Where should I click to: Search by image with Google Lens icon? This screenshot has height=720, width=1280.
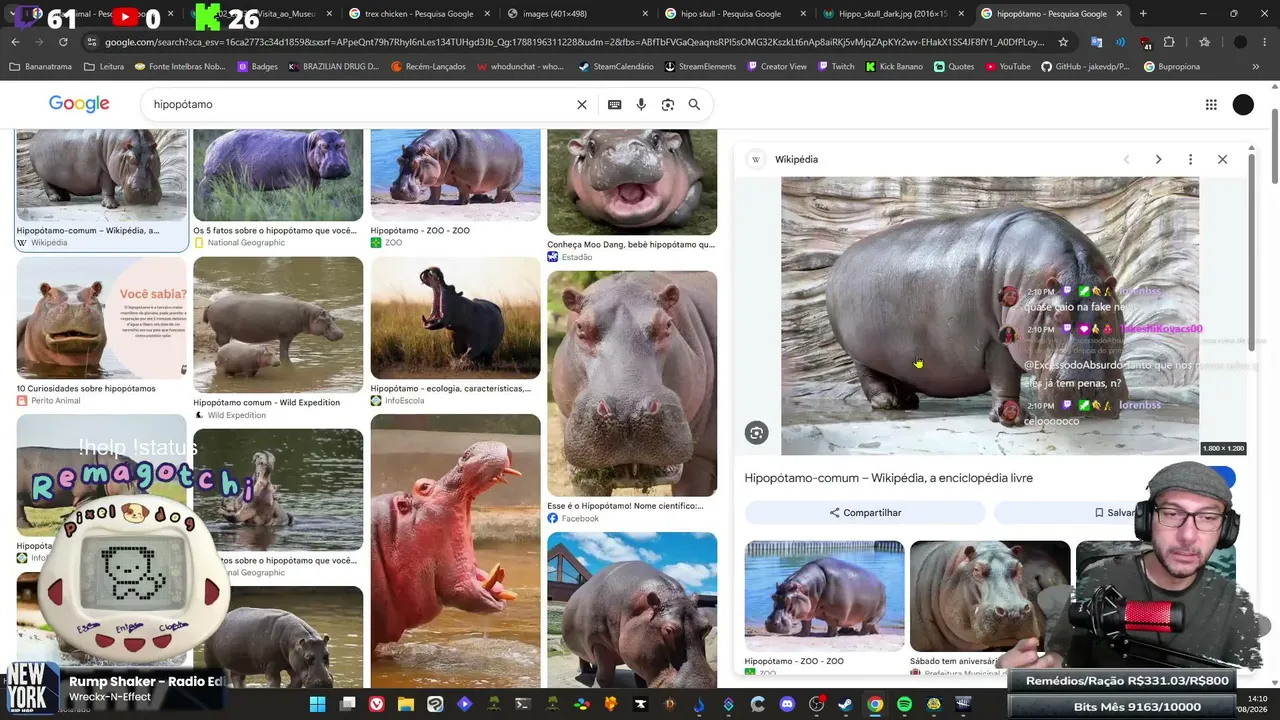[668, 104]
